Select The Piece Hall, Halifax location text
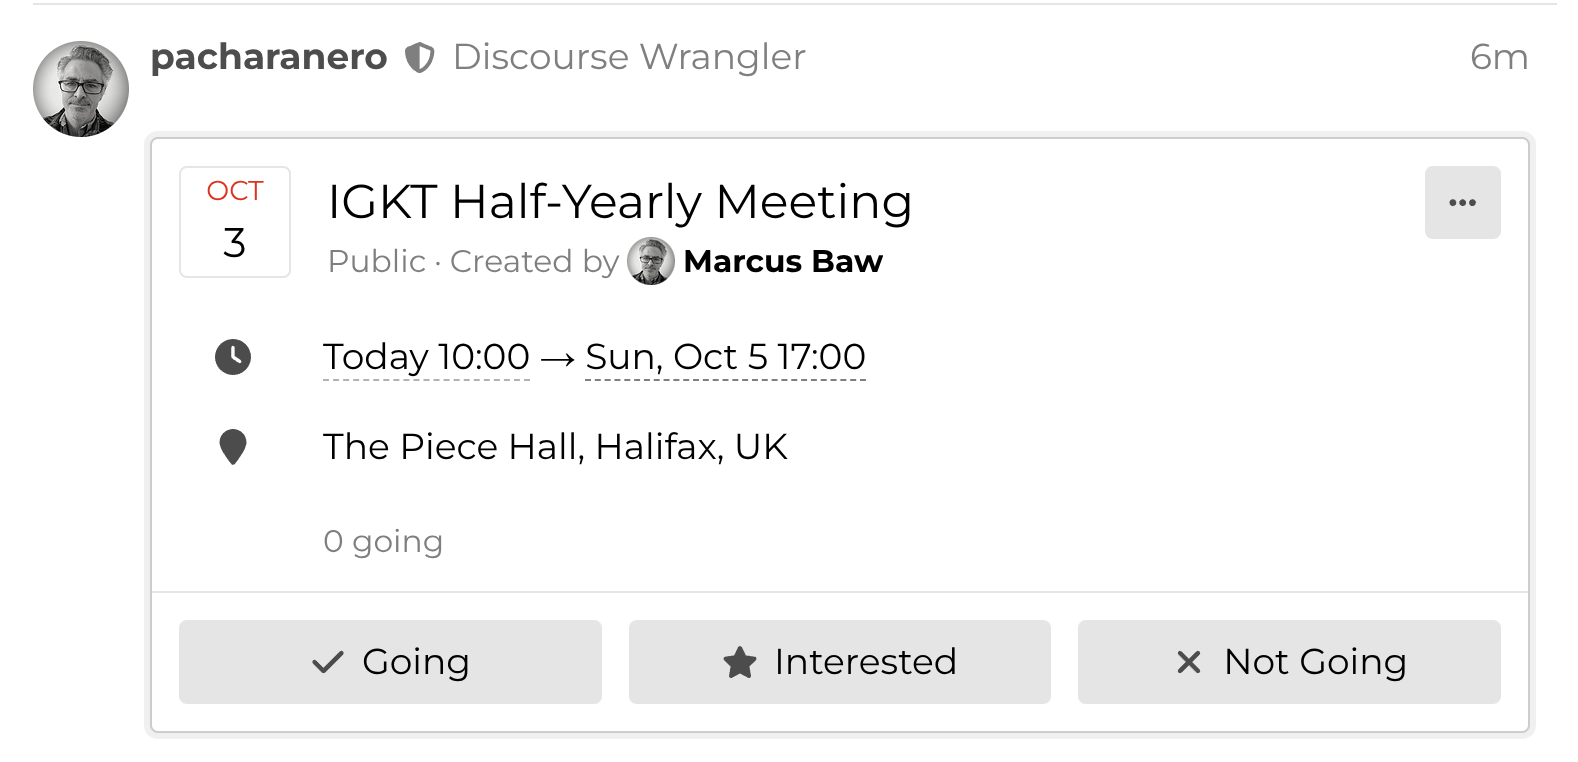 point(555,447)
